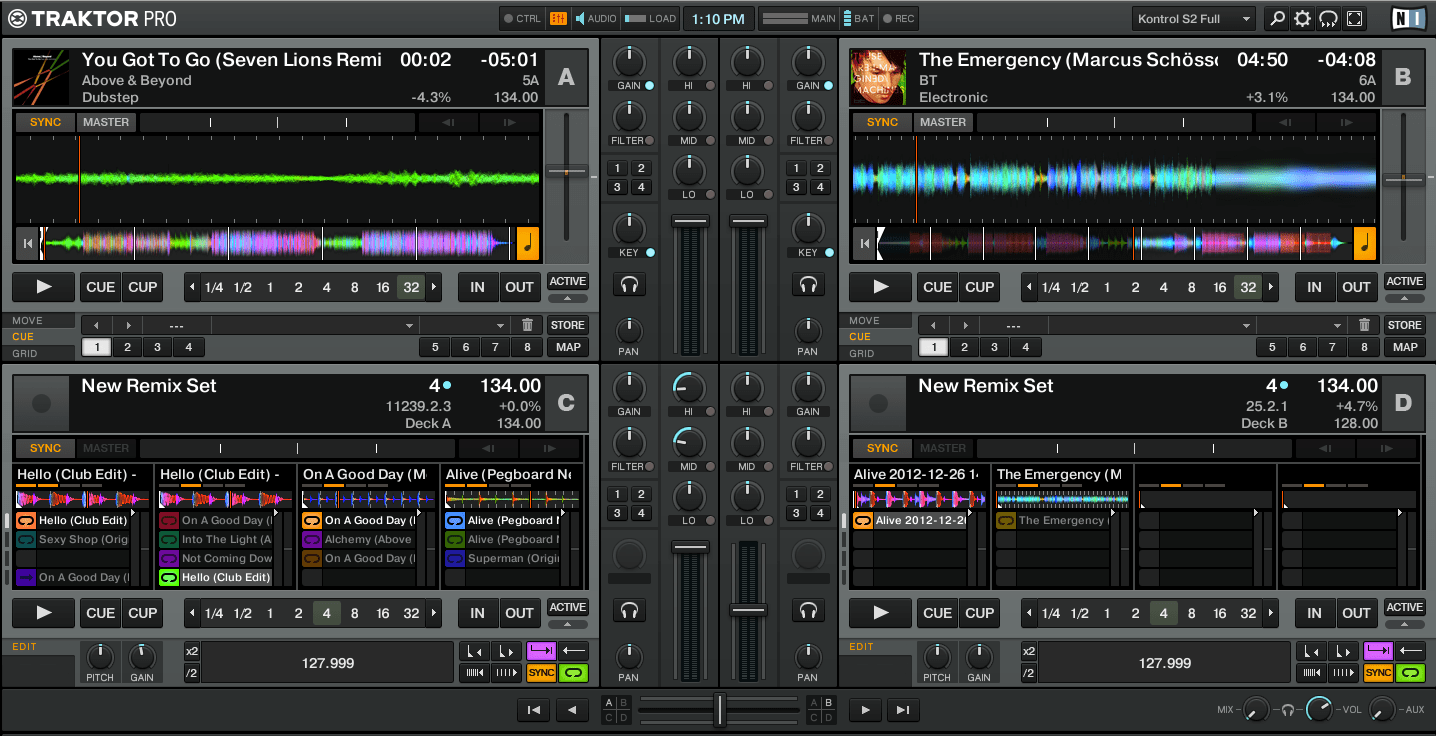Switch to Deck A CUE panel tab
Viewport: 1436px width, 736px height.
point(39,337)
